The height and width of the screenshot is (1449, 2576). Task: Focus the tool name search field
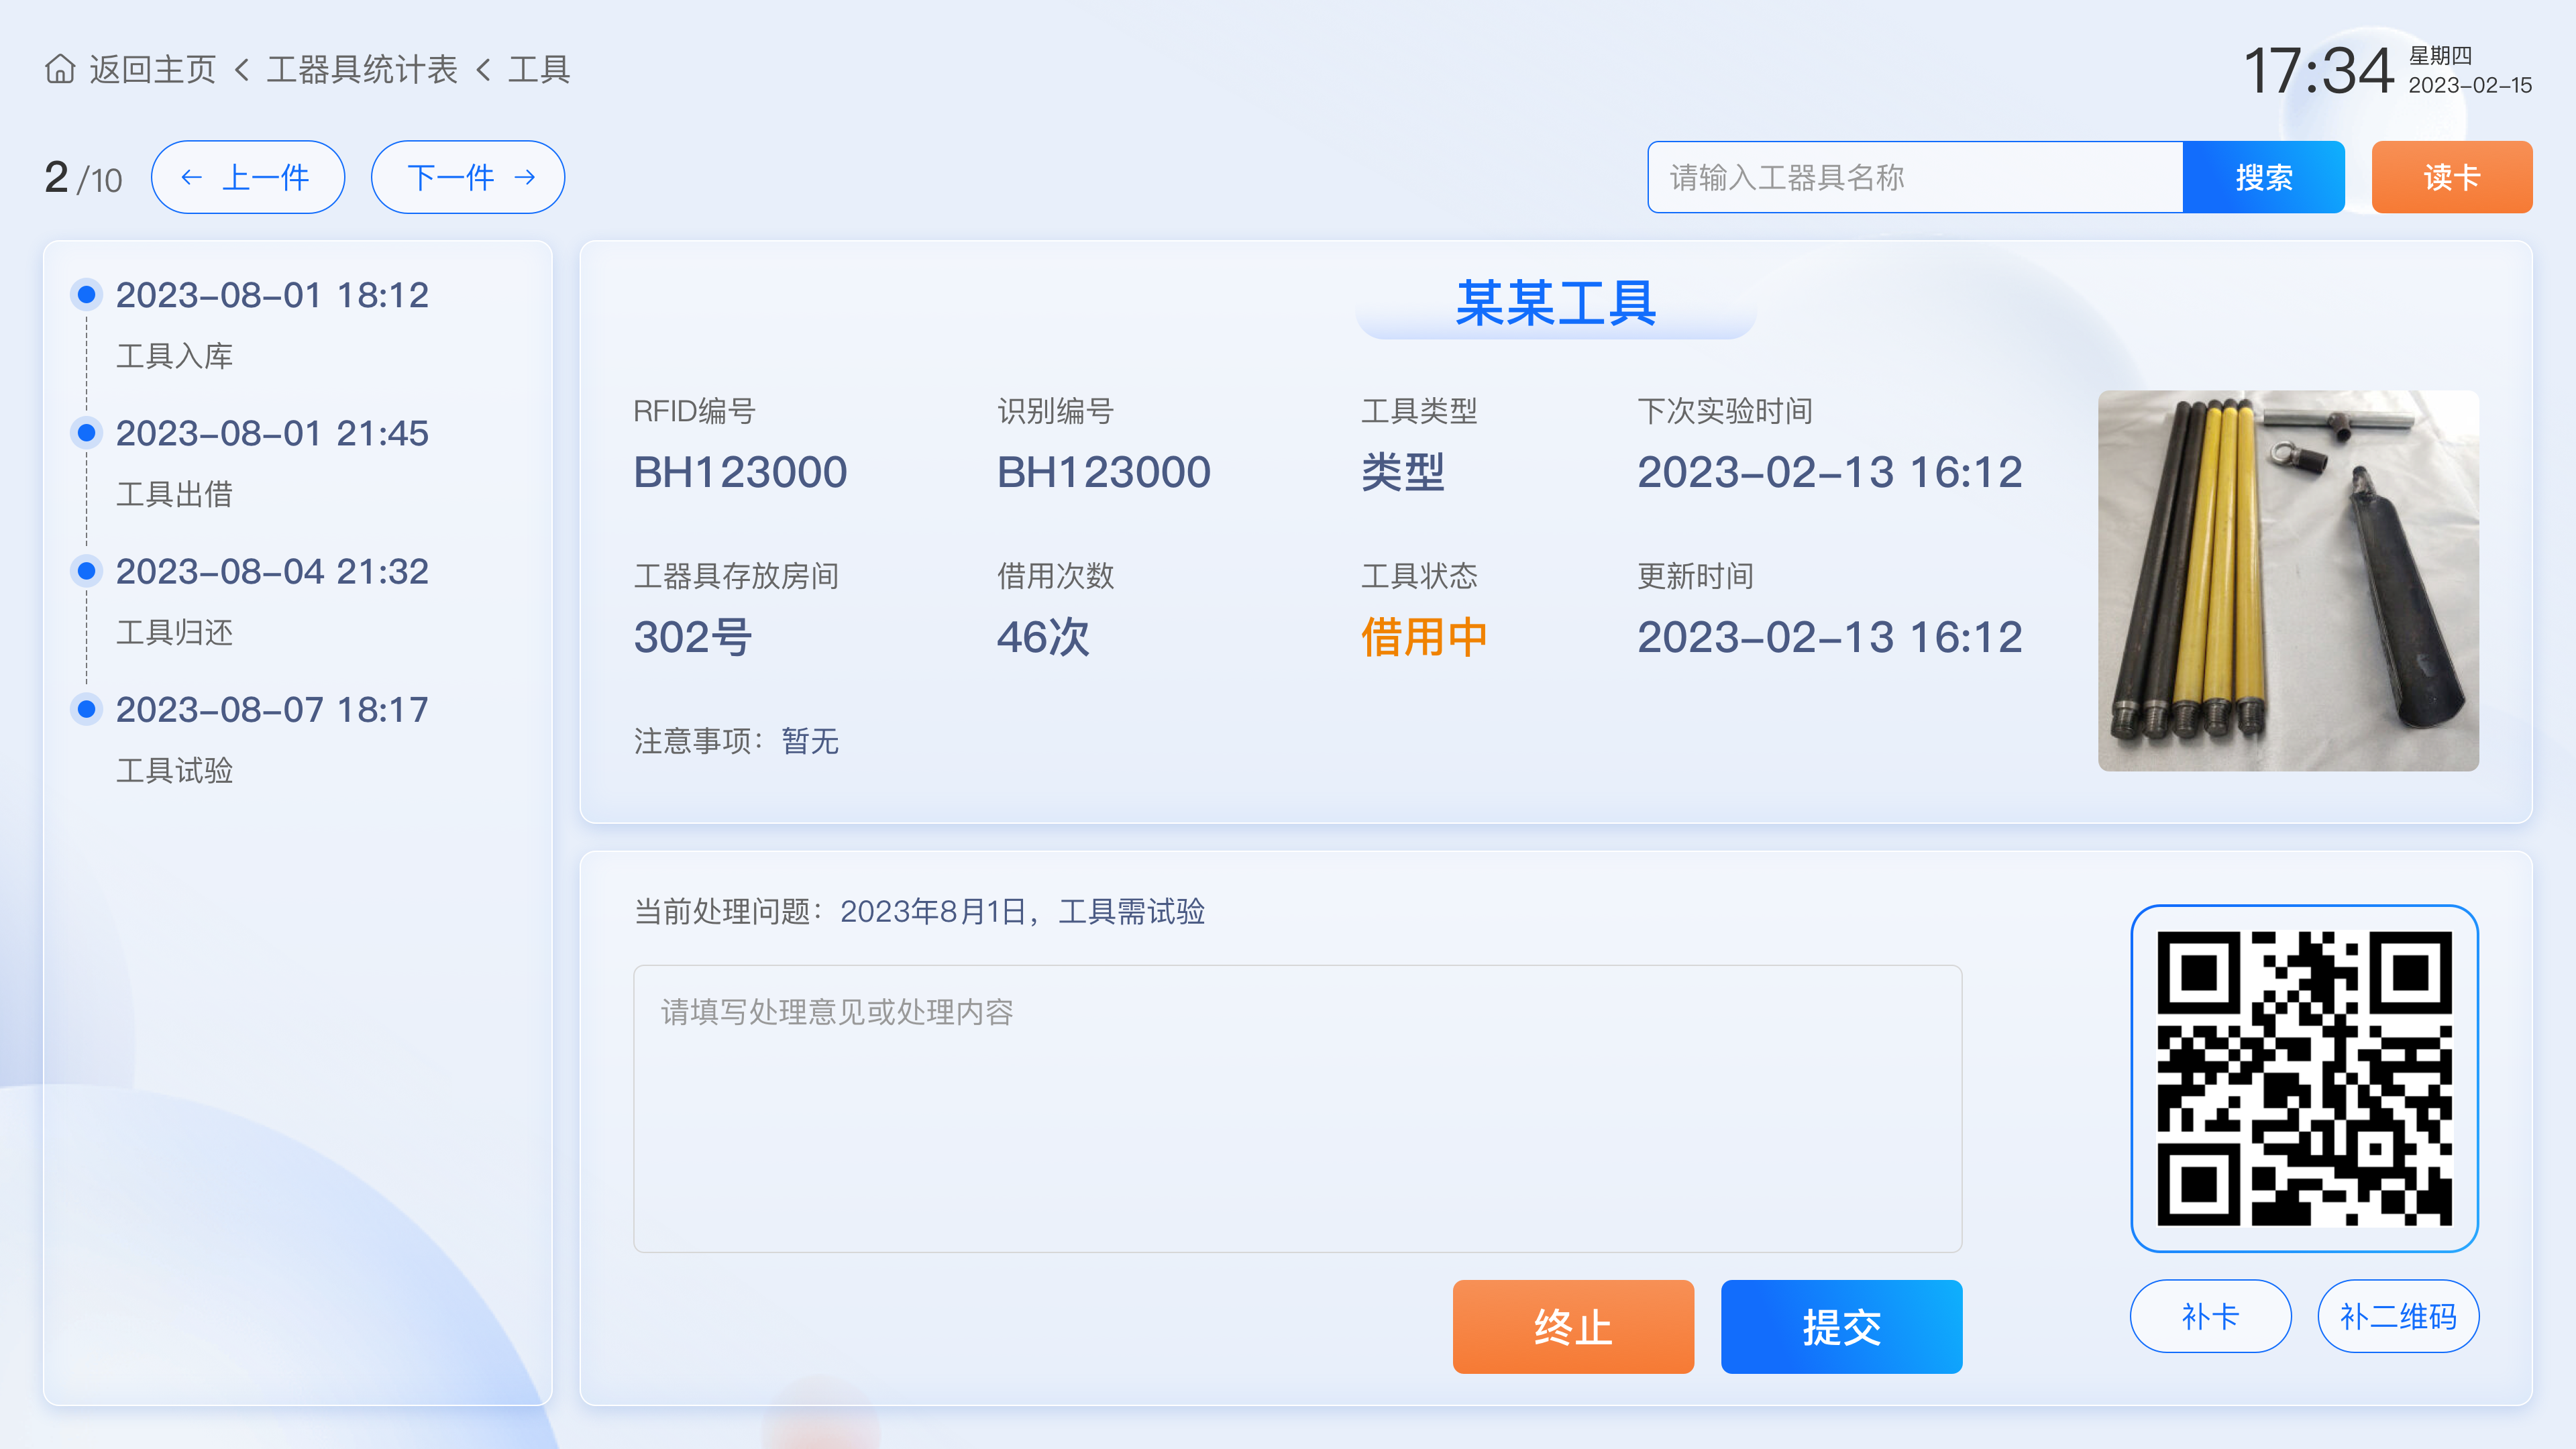pyautogui.click(x=1915, y=177)
